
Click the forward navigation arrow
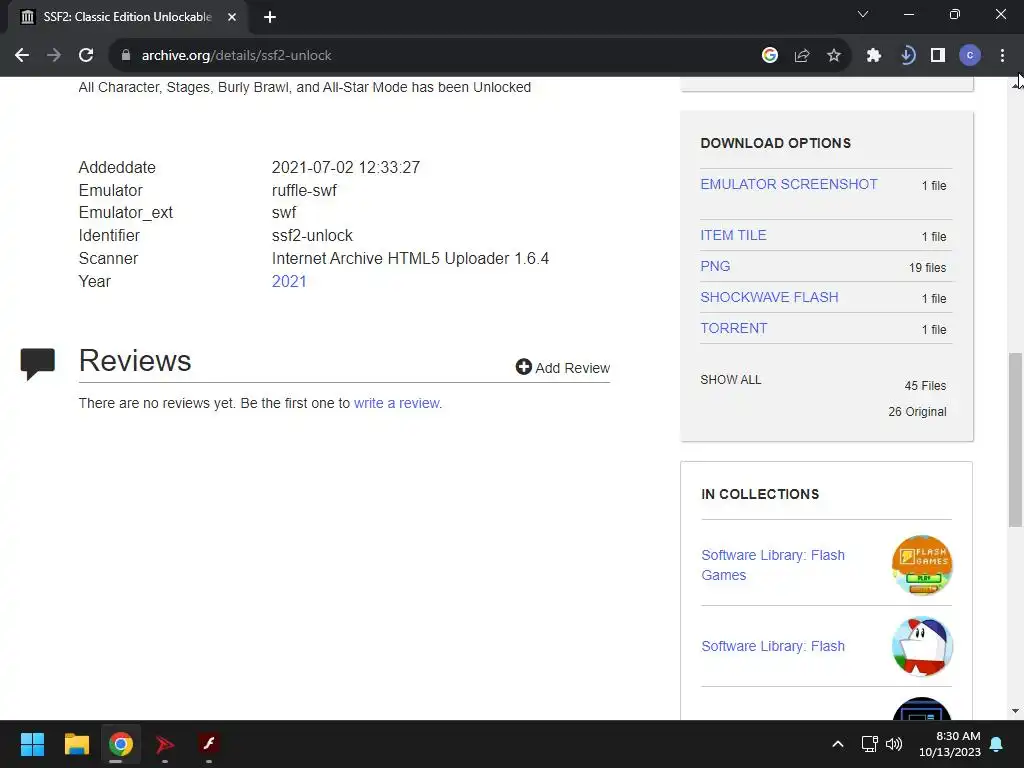tap(54, 56)
